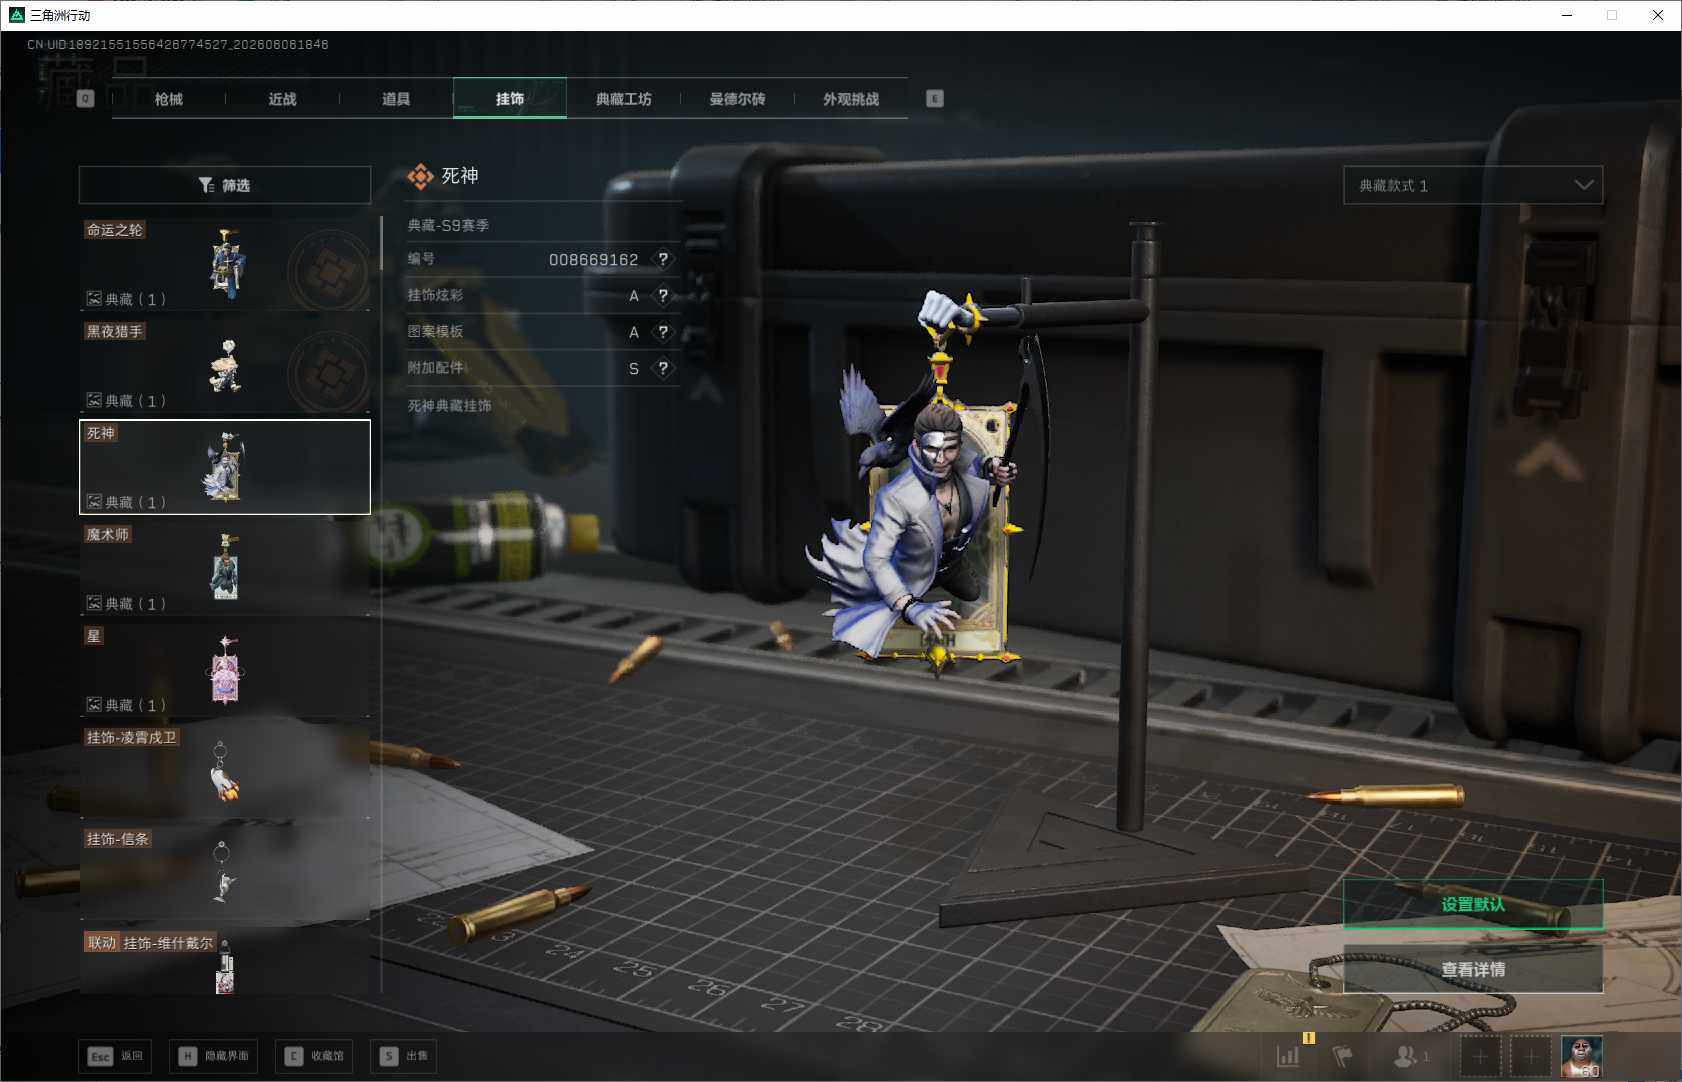Select the 联动 挂饰-维什戴尔 charm item
The image size is (1682, 1082).
click(x=225, y=962)
